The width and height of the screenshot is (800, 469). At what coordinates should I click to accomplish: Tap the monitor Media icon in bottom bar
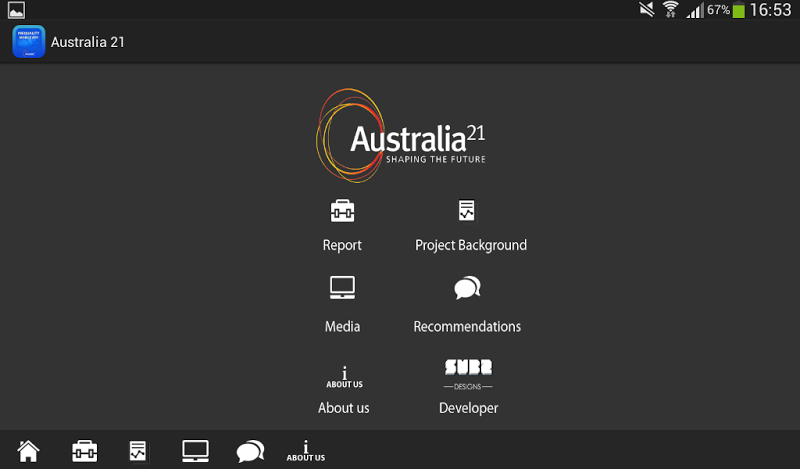(x=195, y=451)
